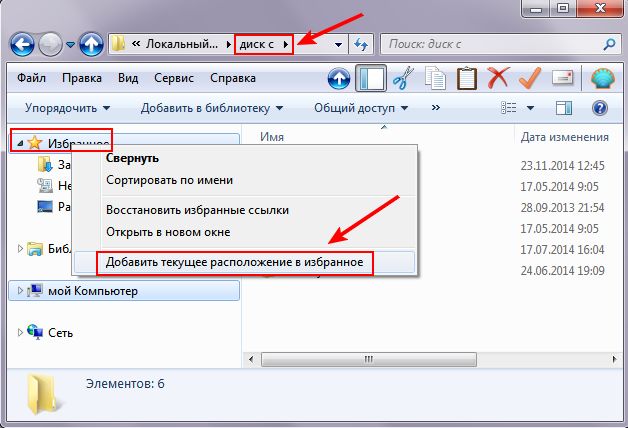The height and width of the screenshot is (428, 628).
Task: Click the Библиотеки folder icon
Action: [x=35, y=249]
